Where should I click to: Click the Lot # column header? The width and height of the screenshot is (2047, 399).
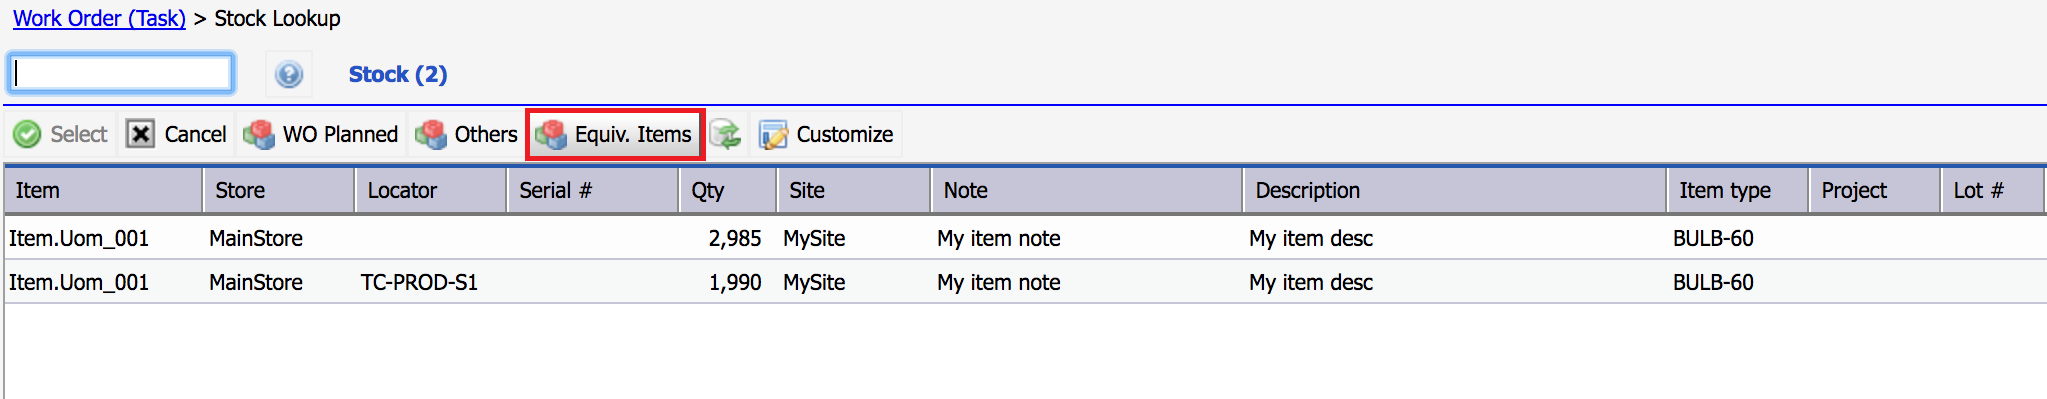(1993, 190)
